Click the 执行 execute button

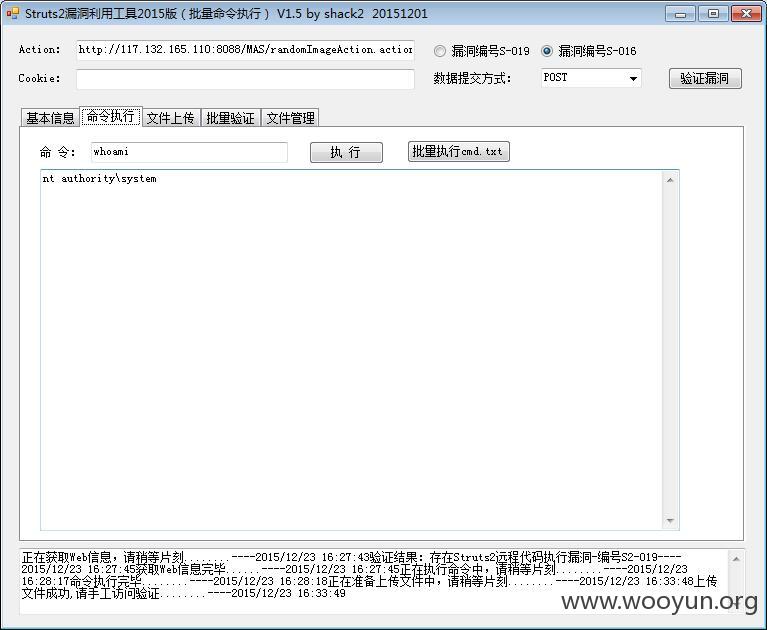coord(346,152)
